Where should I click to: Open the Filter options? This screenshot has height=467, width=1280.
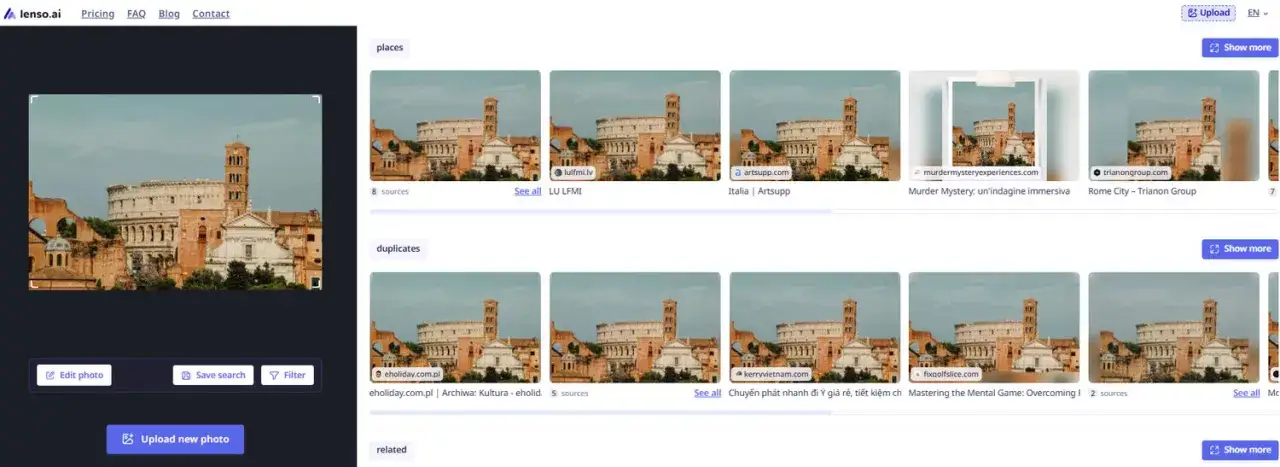click(287, 375)
